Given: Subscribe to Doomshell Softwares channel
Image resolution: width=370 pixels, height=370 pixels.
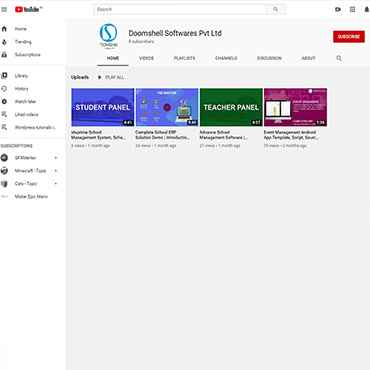Looking at the screenshot, I should pos(349,36).
